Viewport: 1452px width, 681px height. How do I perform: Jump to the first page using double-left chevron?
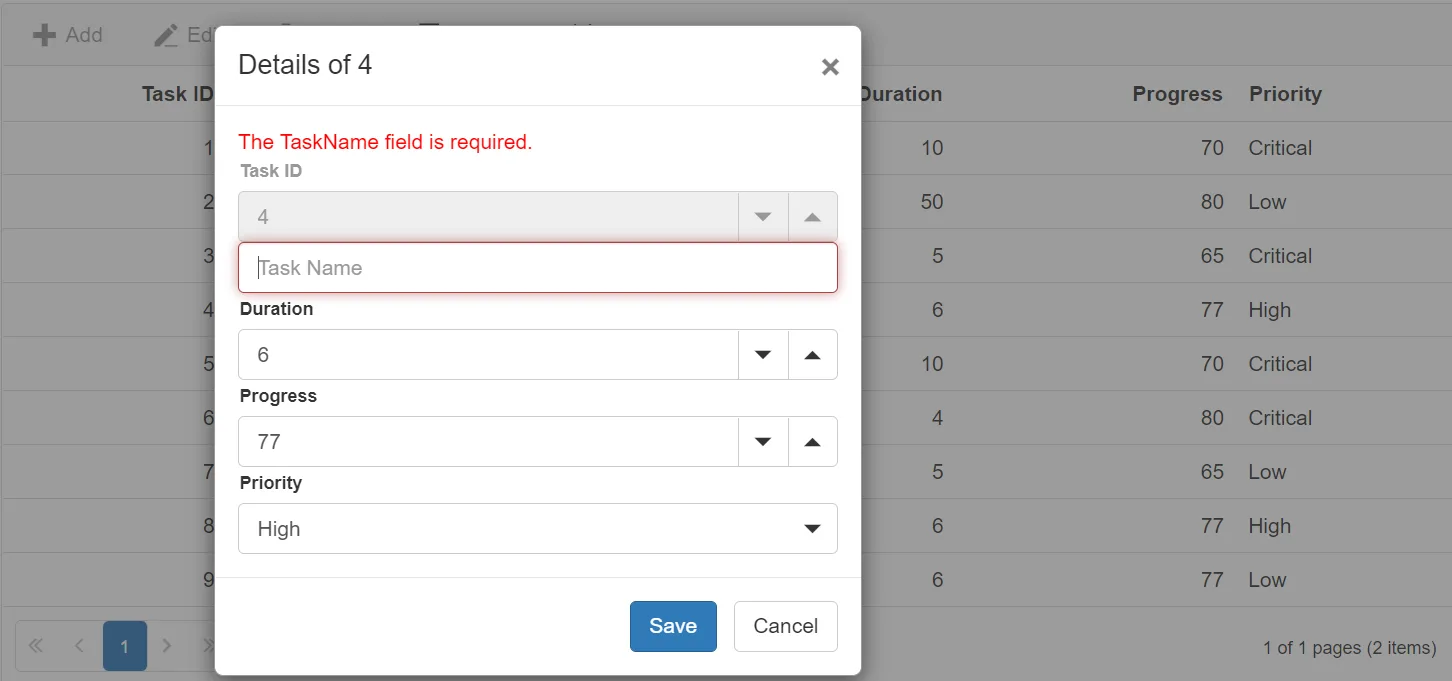click(x=35, y=646)
